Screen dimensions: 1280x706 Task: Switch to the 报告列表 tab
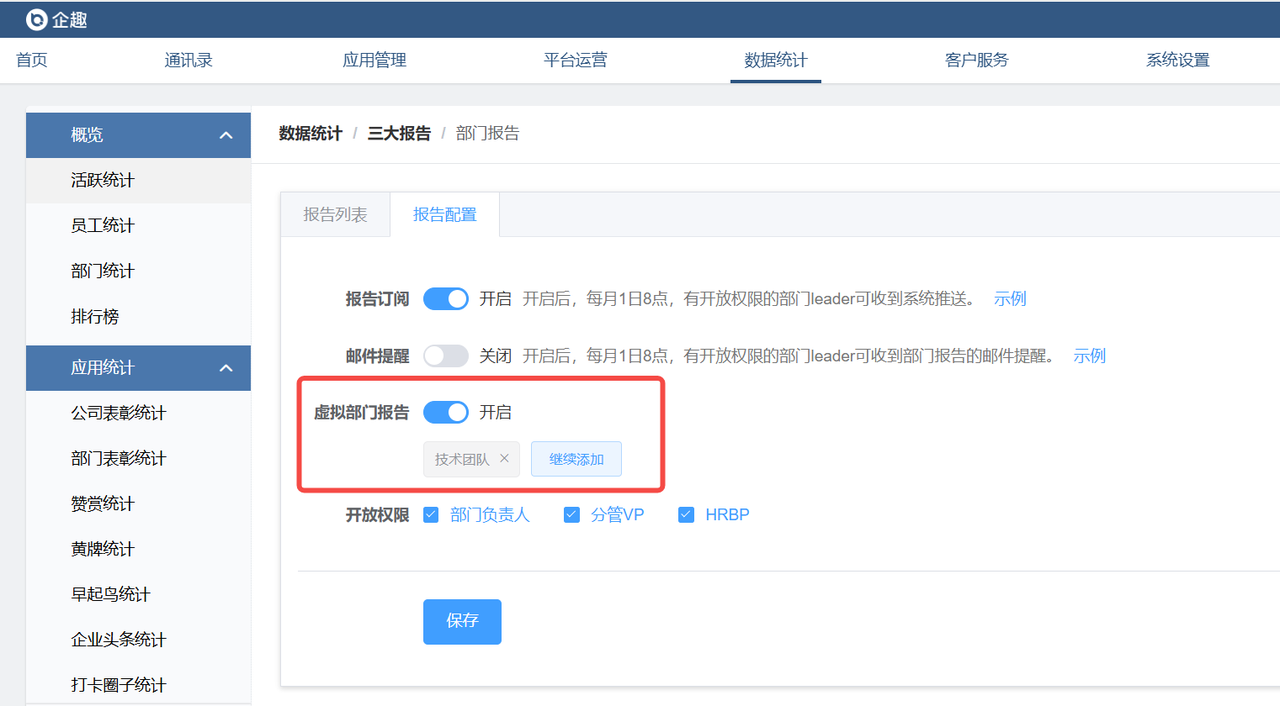[335, 215]
